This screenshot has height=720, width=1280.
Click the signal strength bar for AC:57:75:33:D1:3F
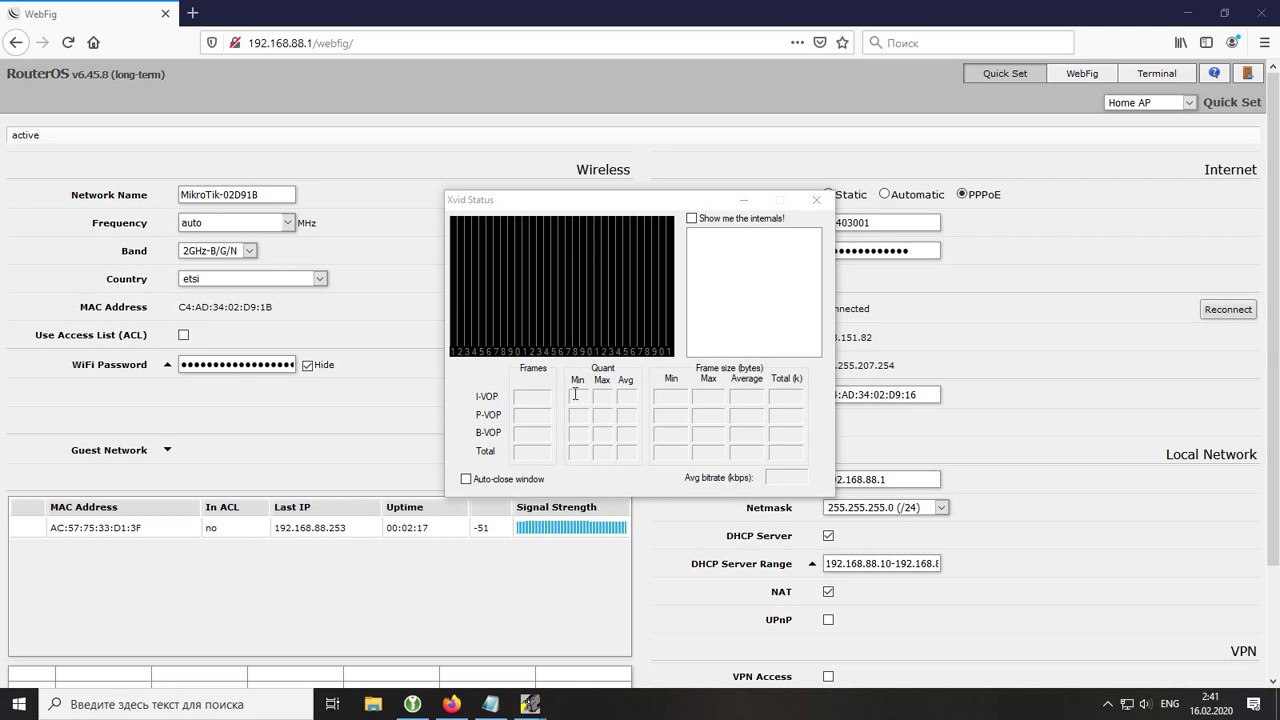[571, 528]
